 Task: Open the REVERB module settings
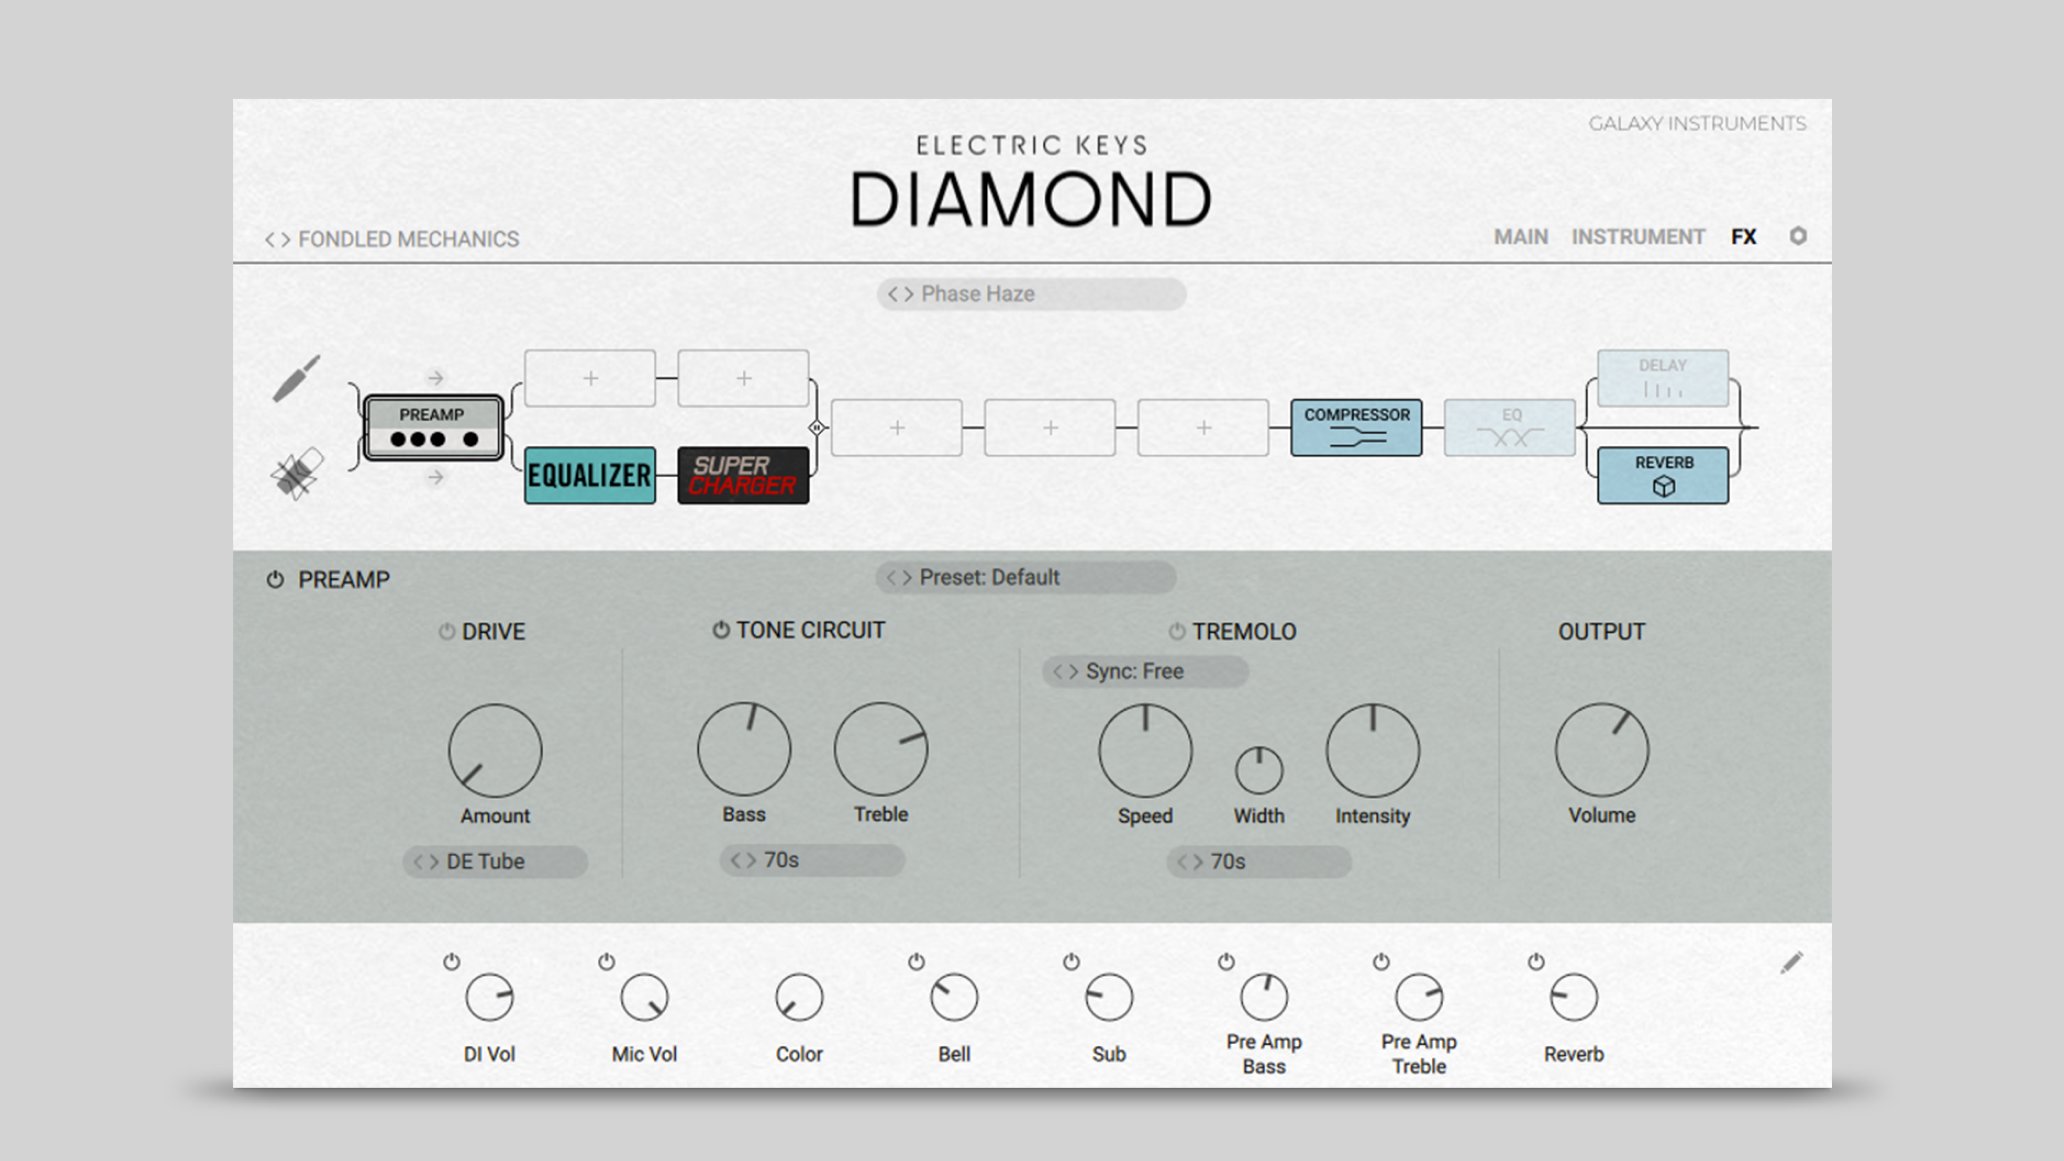[1663, 472]
